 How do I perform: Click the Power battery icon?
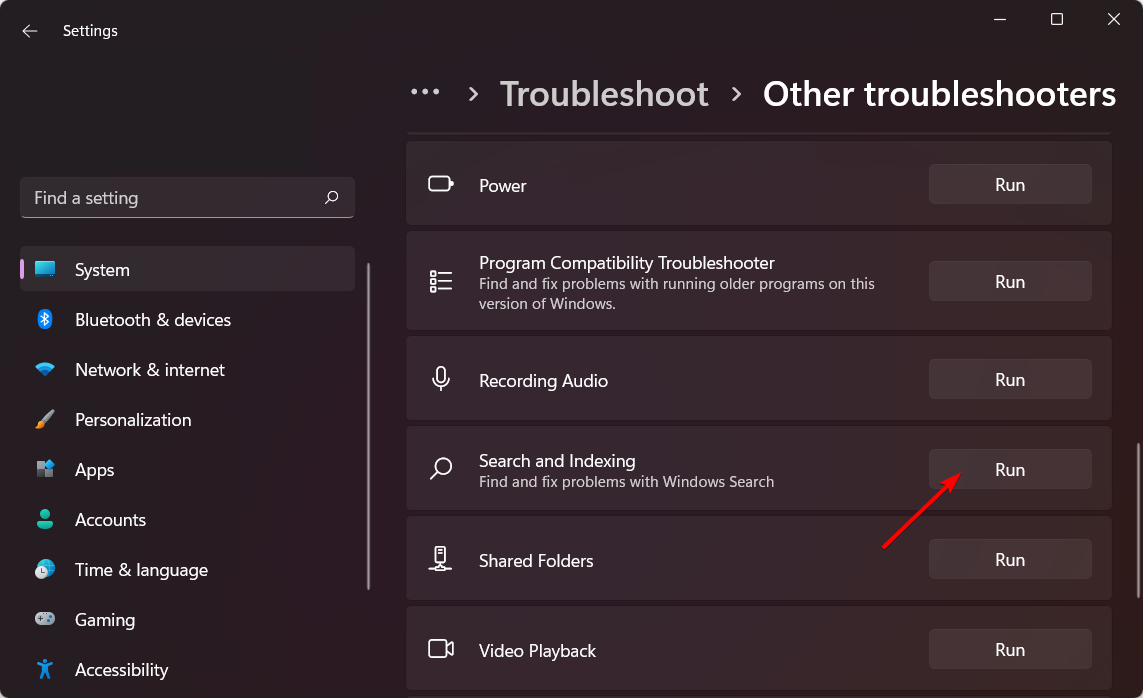pos(441,184)
